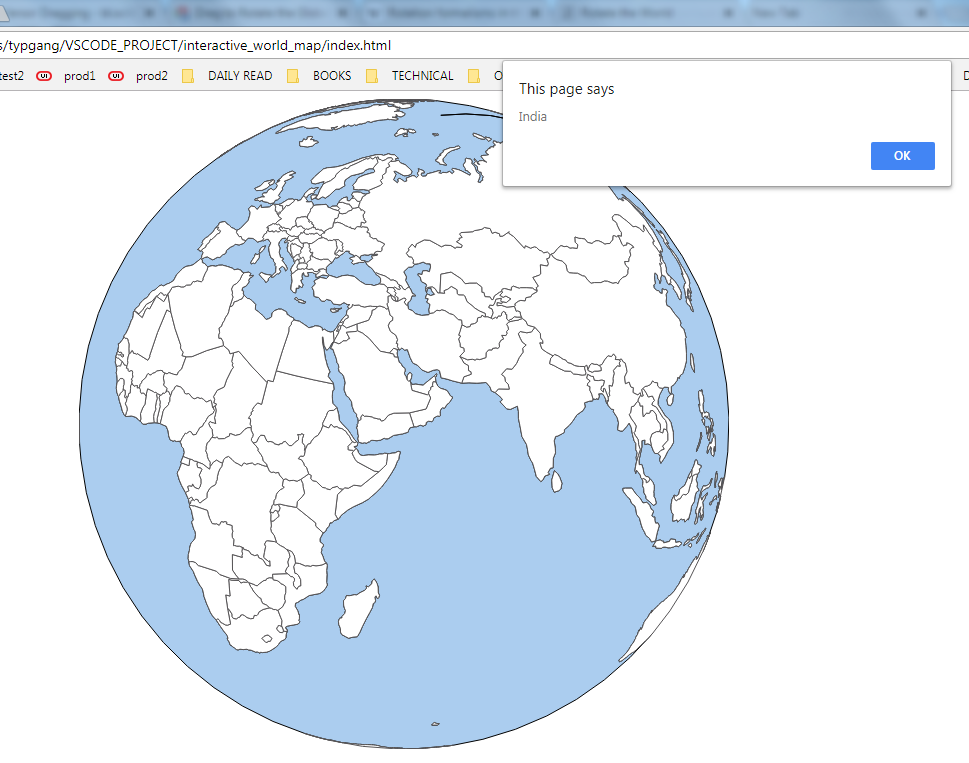Open the DAILY READ bookmarks folder
Viewport: 969px width, 763px height.
pyautogui.click(x=239, y=75)
